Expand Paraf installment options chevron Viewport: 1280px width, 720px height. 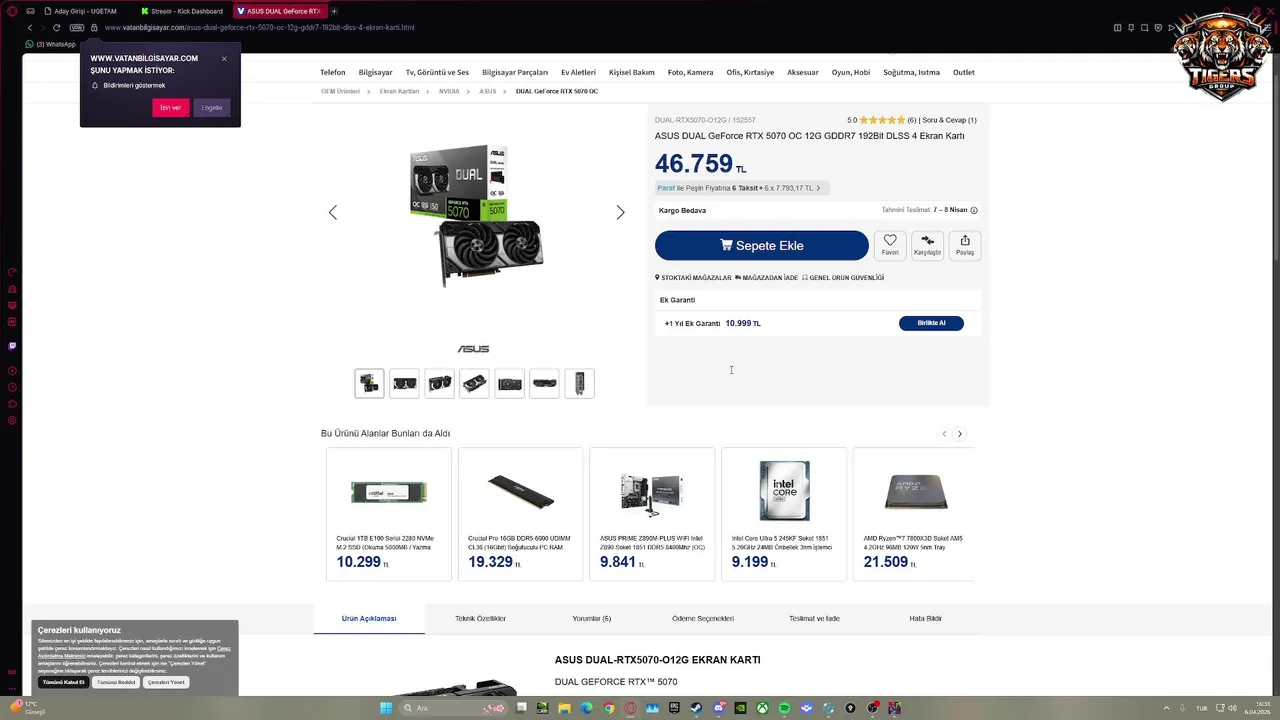click(818, 188)
